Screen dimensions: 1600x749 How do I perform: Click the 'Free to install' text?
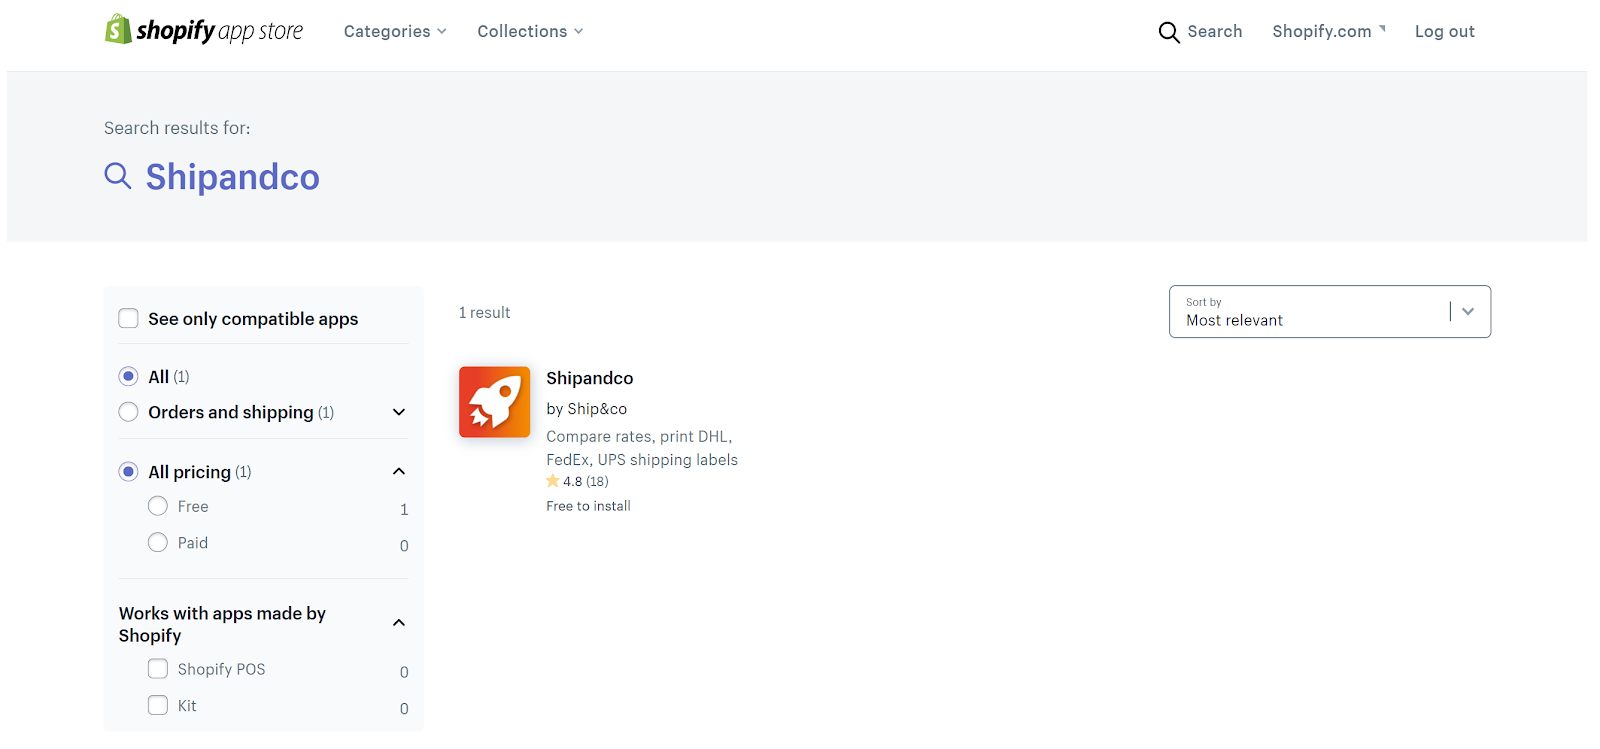589,506
